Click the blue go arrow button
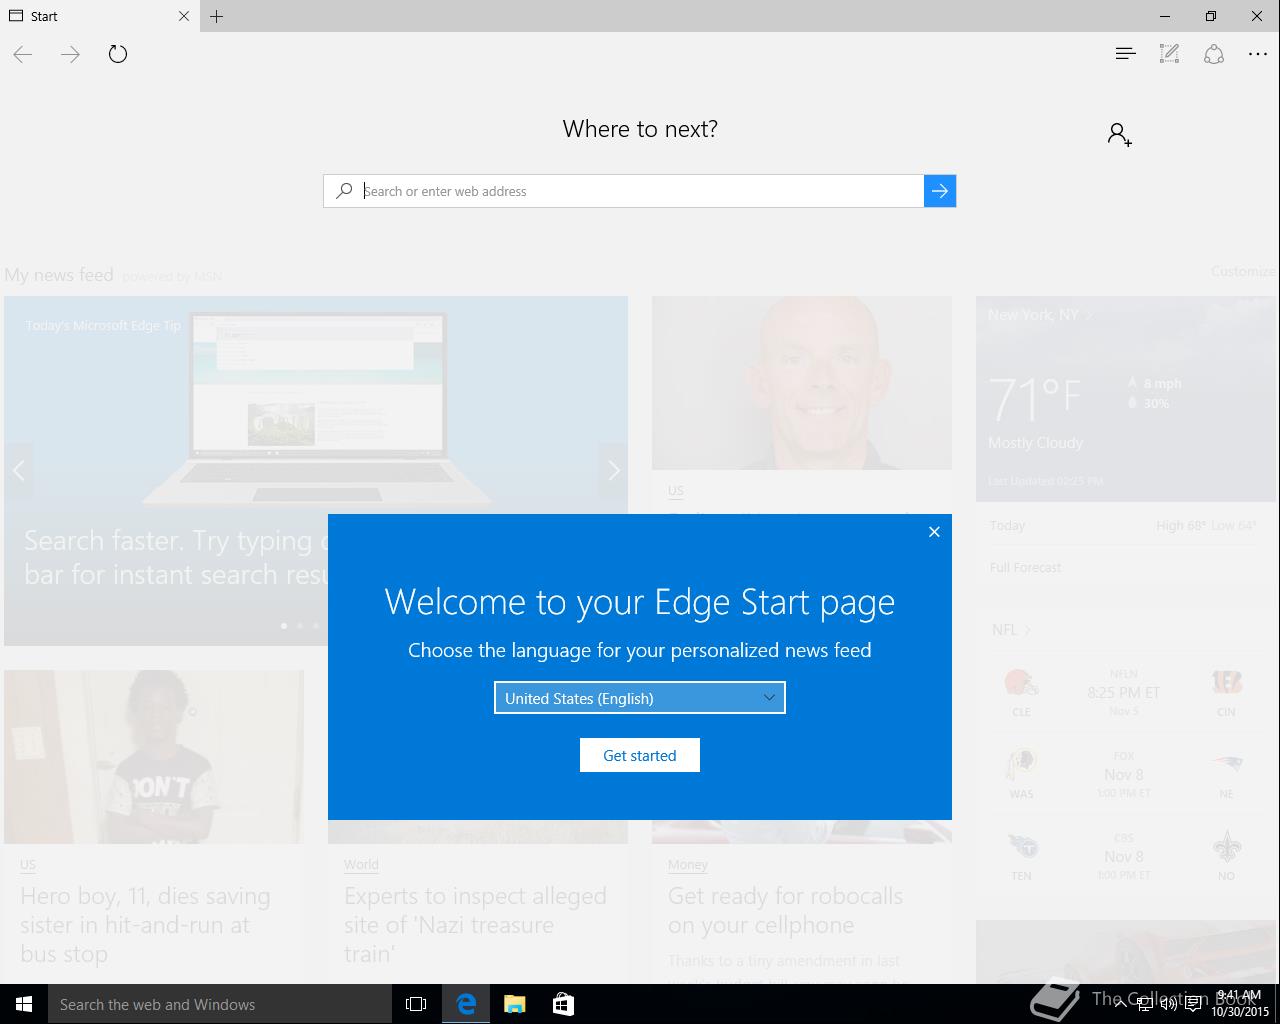Image resolution: width=1280 pixels, height=1024 pixels. click(940, 191)
